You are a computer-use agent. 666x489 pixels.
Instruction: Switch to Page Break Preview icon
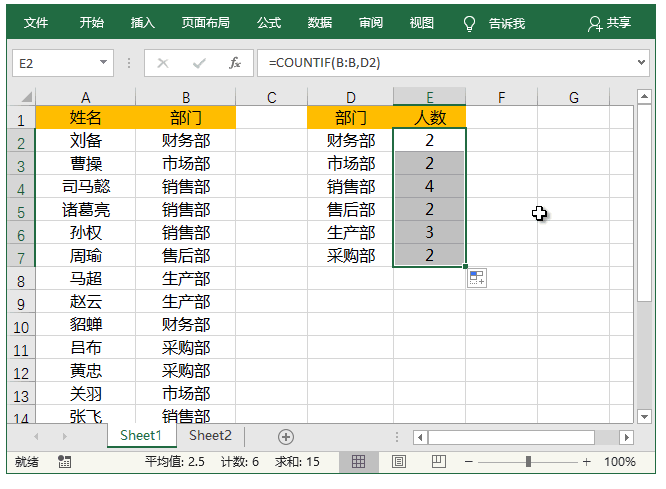pyautogui.click(x=438, y=462)
